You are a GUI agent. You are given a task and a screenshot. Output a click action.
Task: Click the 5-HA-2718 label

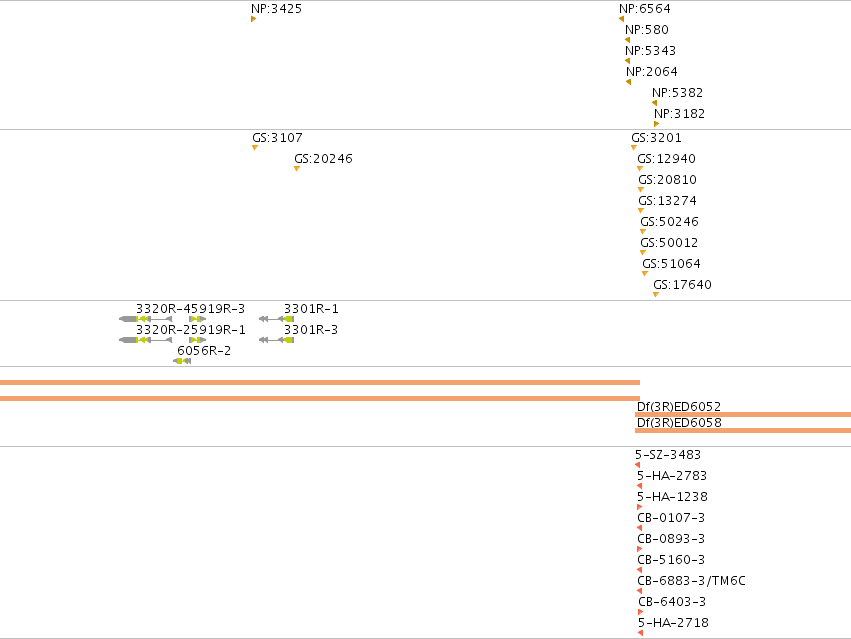pos(674,623)
